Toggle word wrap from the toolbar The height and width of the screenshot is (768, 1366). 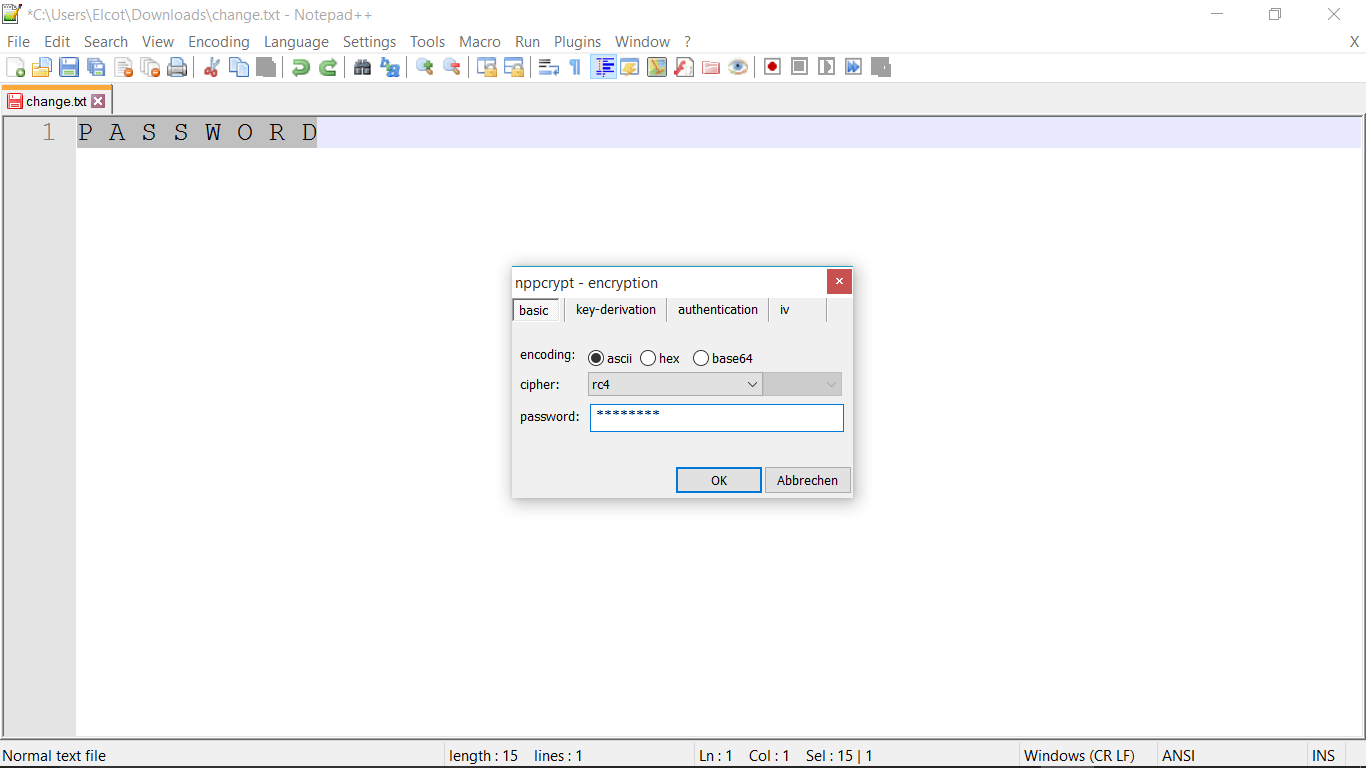click(x=547, y=66)
